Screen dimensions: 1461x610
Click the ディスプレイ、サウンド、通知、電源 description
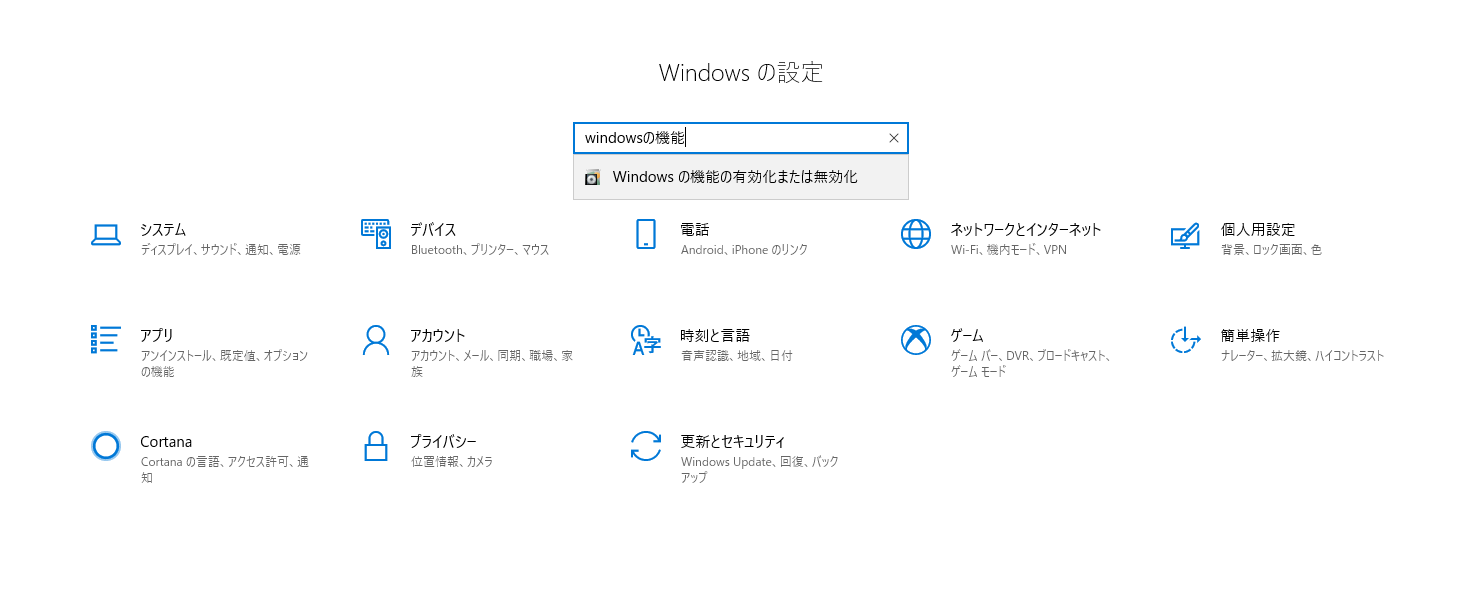pos(221,250)
